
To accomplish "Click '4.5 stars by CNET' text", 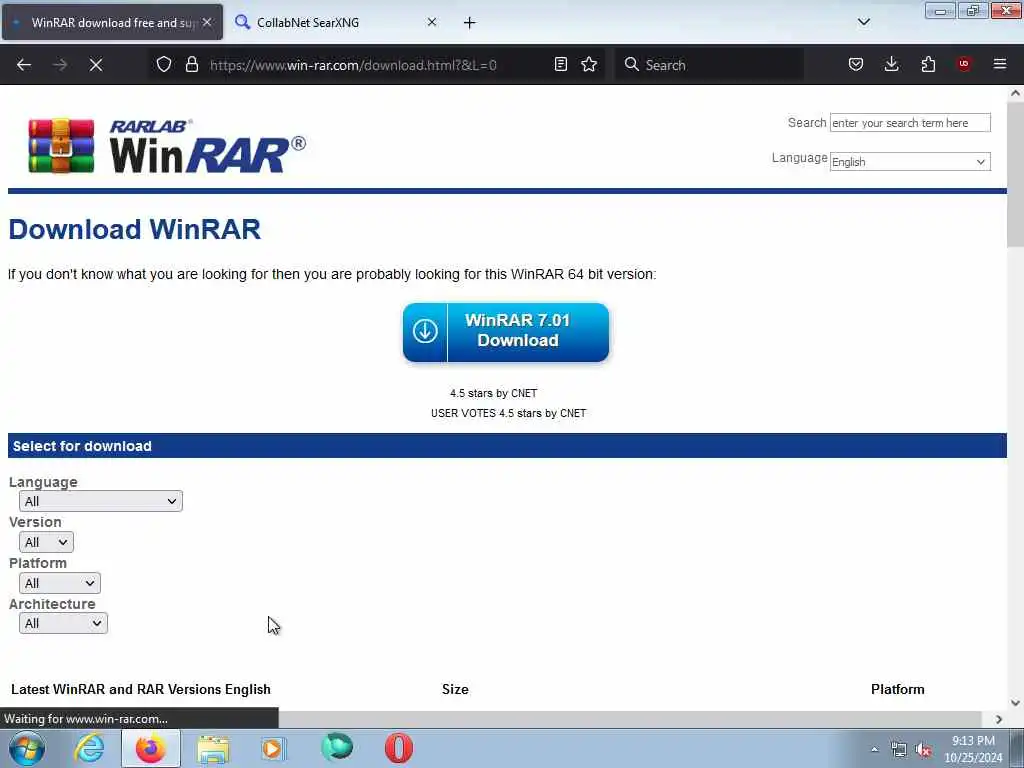I will pyautogui.click(x=494, y=393).
